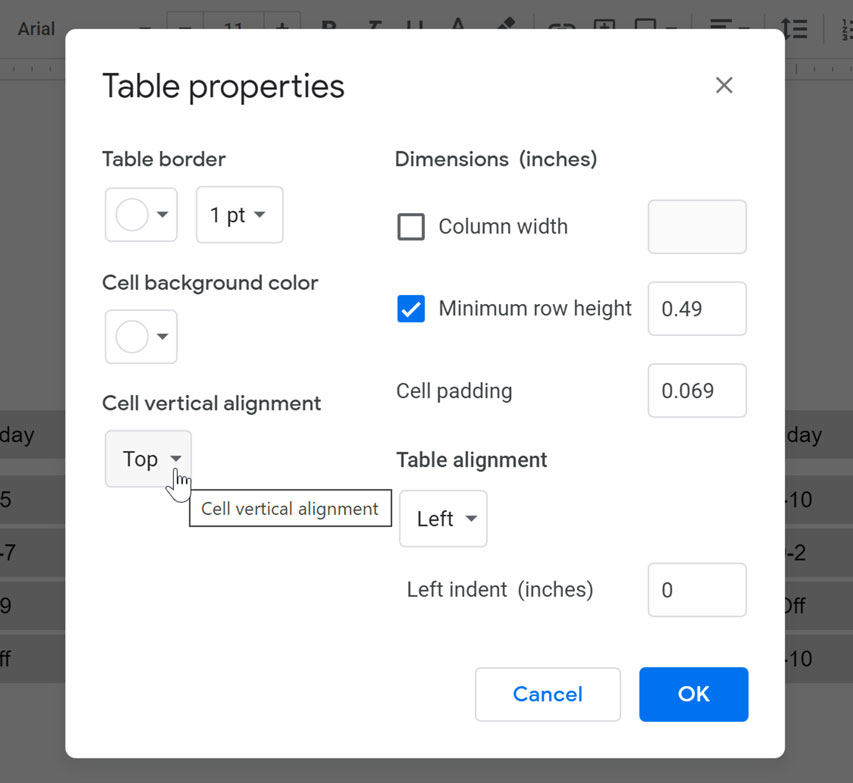Apply bold formatting in the toolbar

coord(330,28)
